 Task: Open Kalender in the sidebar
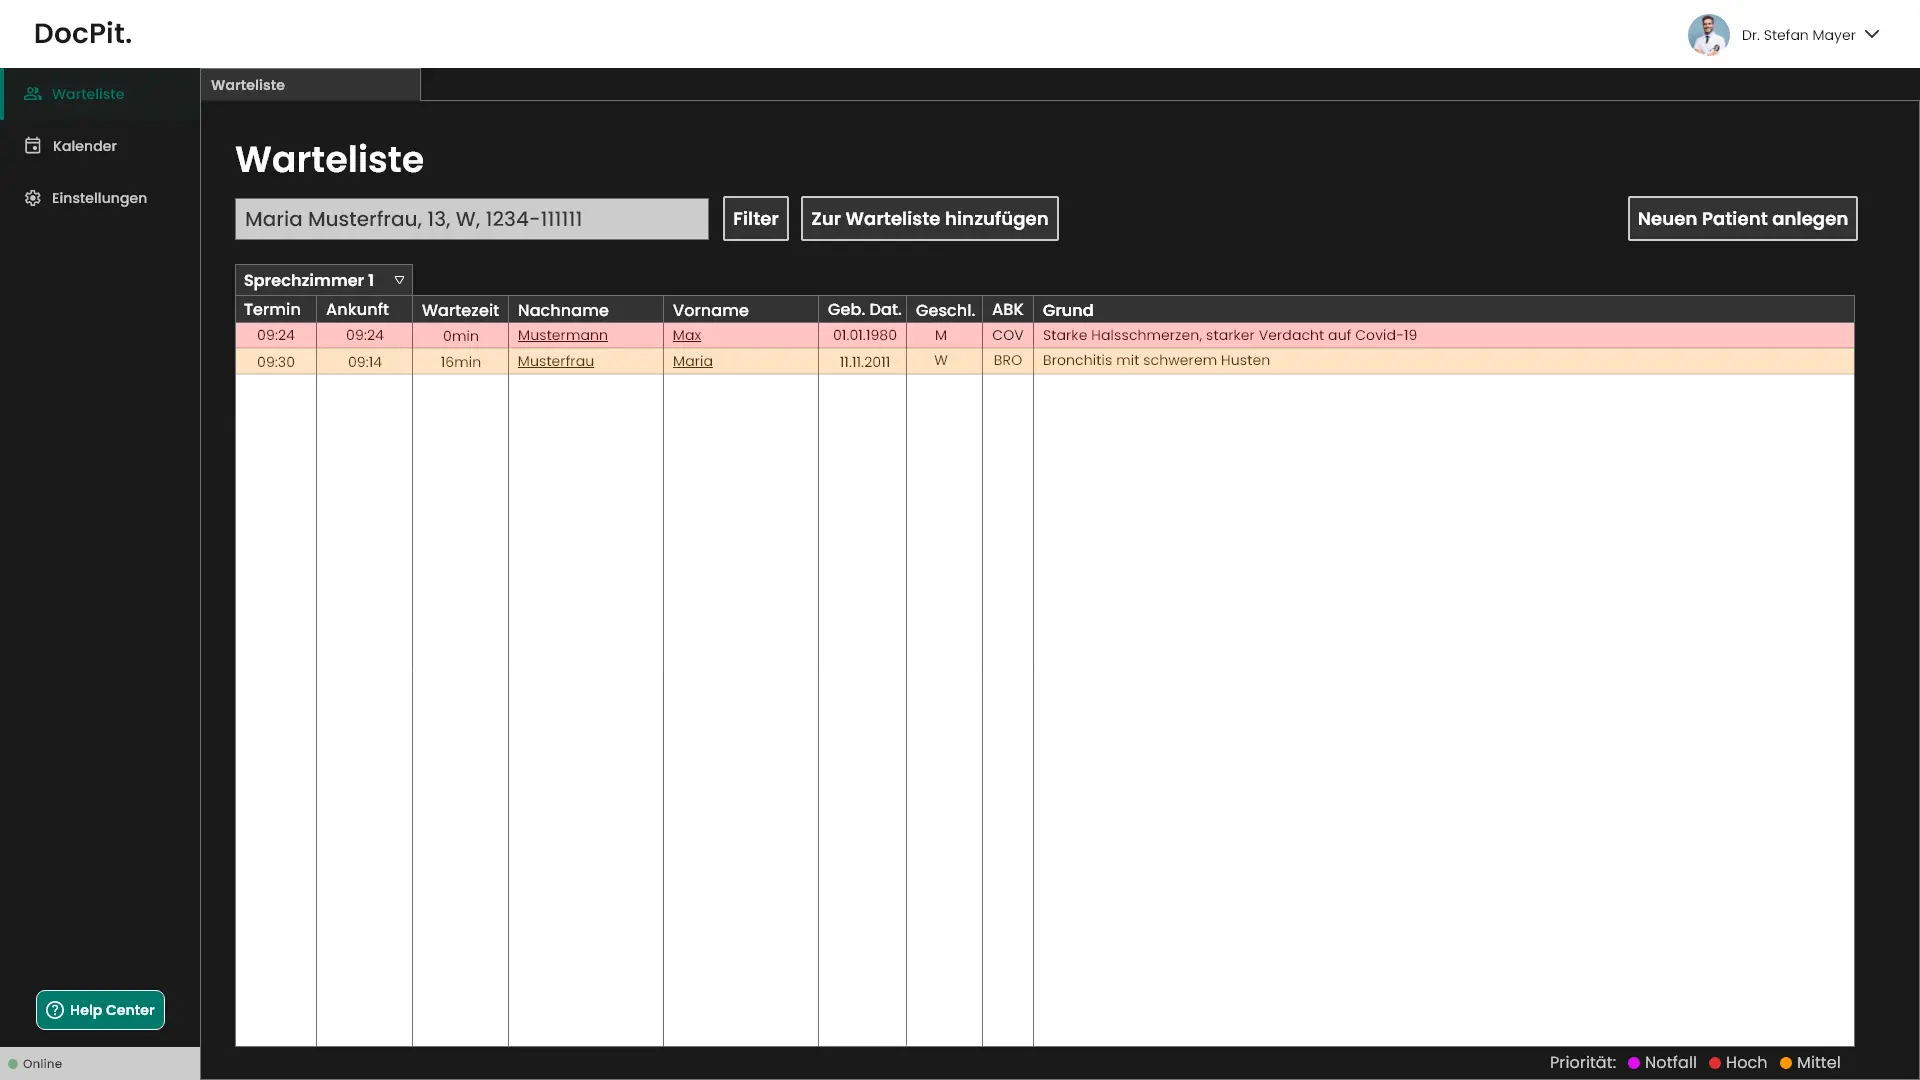click(x=100, y=146)
